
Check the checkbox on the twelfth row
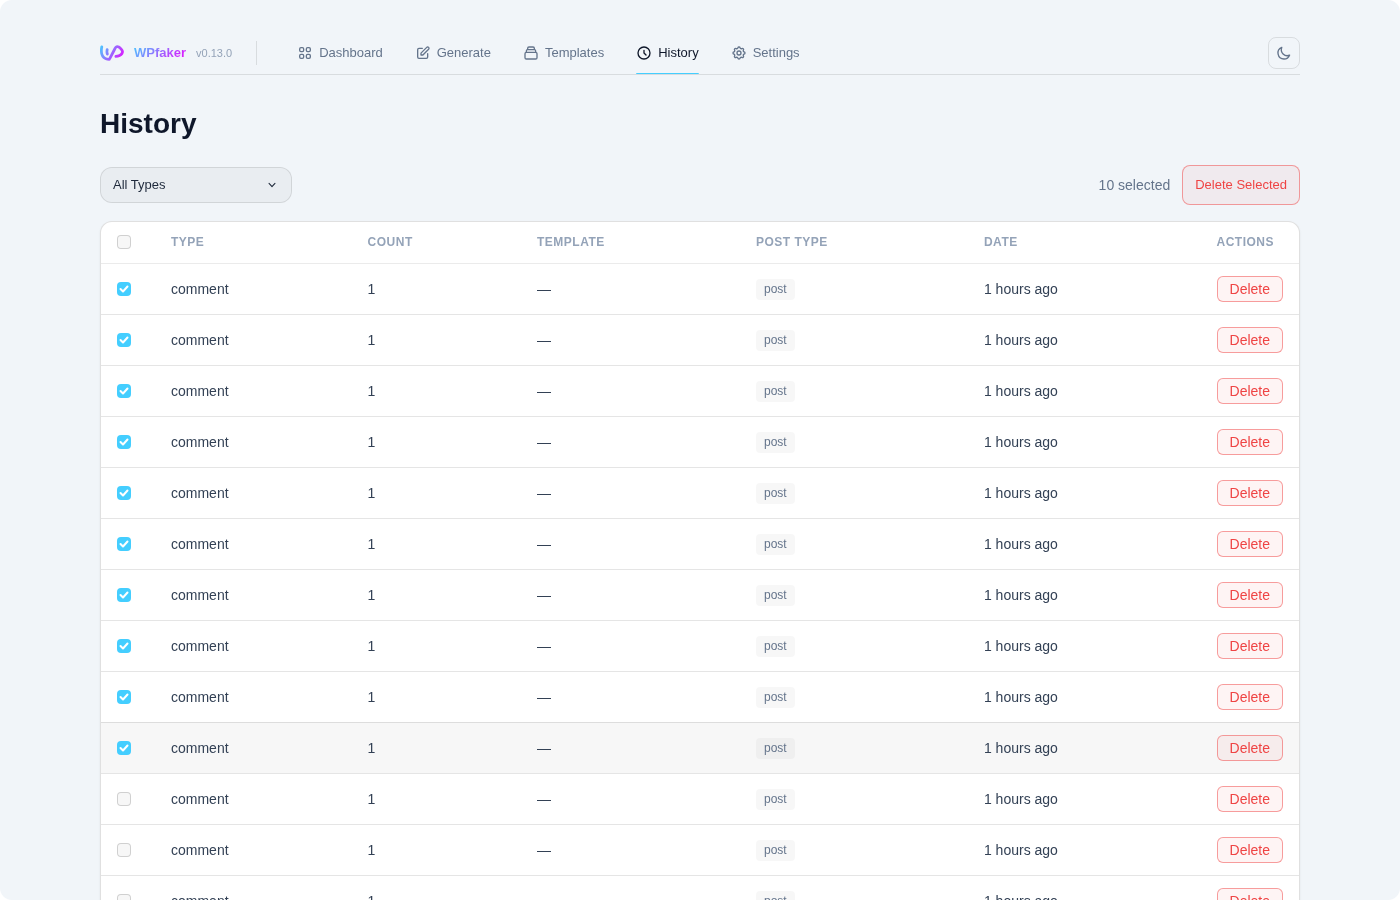pos(124,850)
